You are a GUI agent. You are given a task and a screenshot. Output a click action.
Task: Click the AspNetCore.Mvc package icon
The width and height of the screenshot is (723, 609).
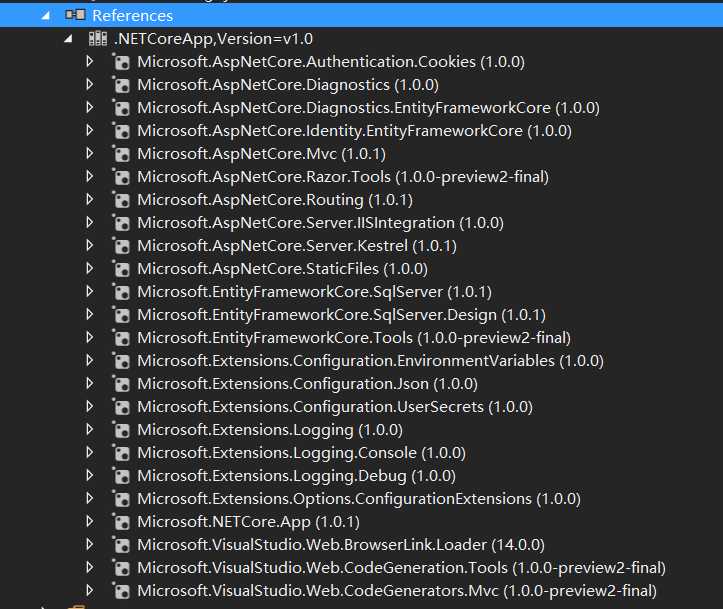(122, 154)
